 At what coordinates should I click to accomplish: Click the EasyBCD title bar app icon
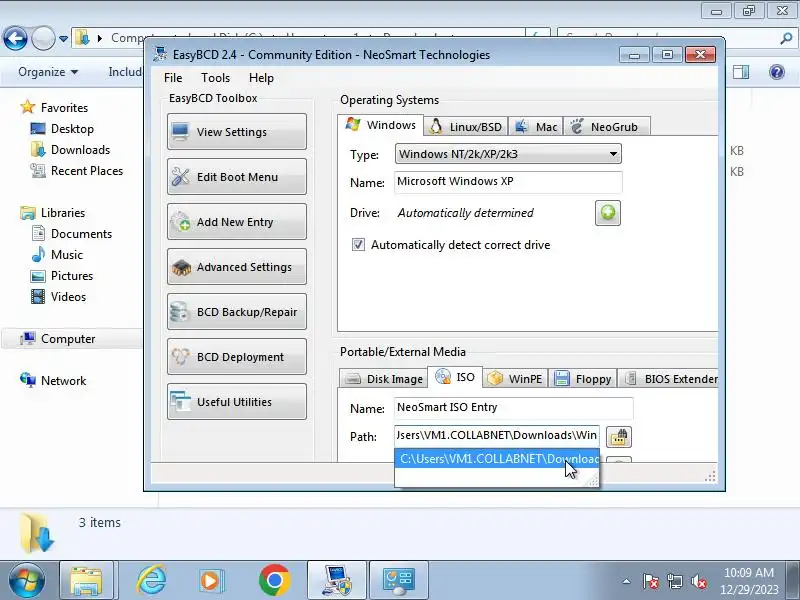click(160, 54)
